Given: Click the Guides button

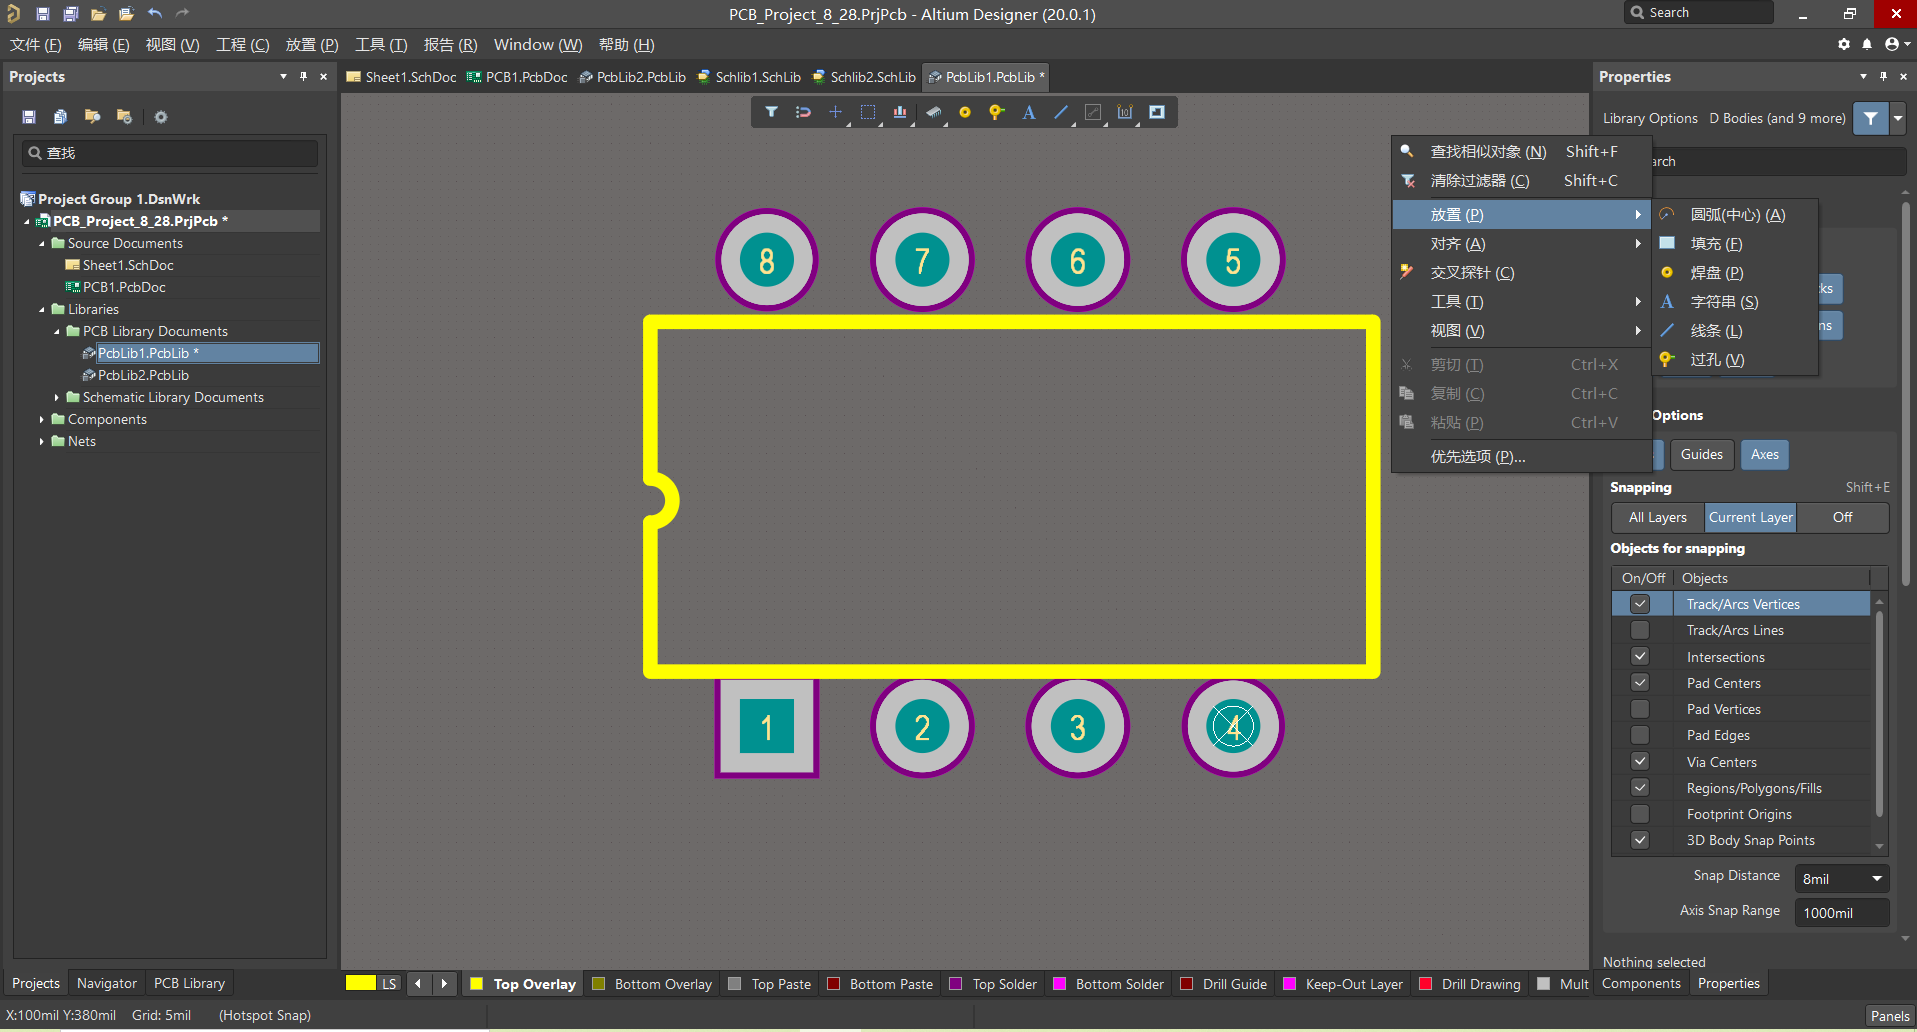Looking at the screenshot, I should tap(1701, 454).
